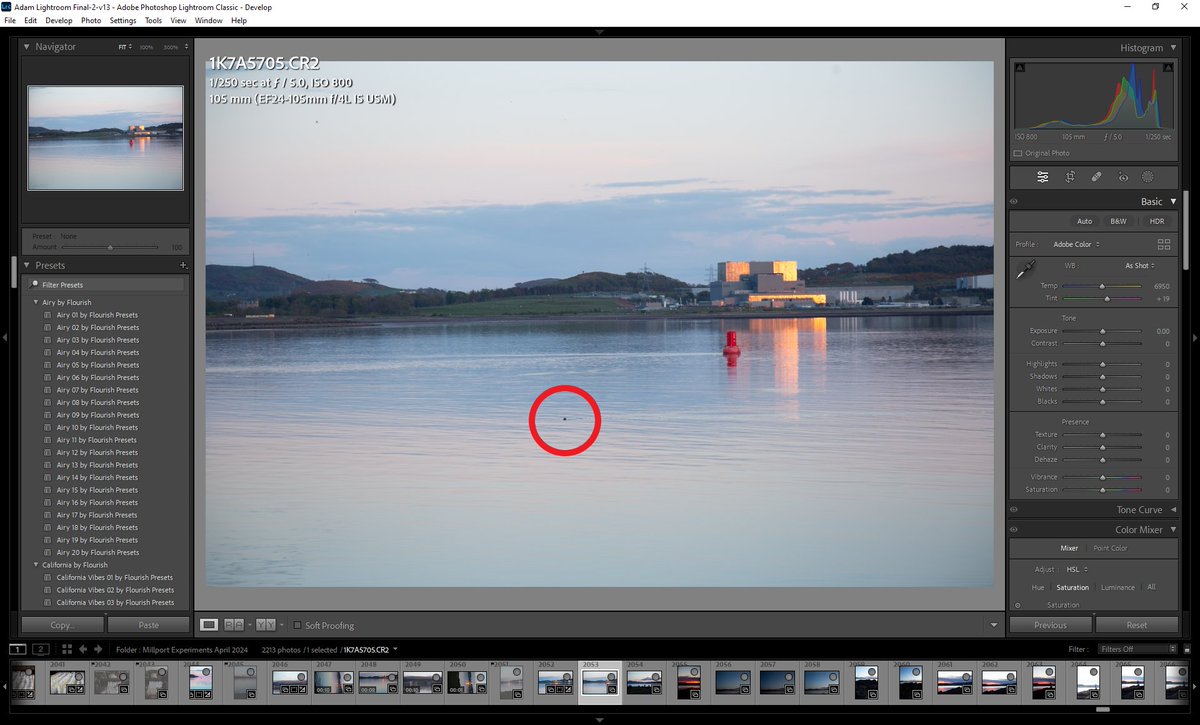The height and width of the screenshot is (725, 1200).
Task: Click the Reset button
Action: 1136,625
